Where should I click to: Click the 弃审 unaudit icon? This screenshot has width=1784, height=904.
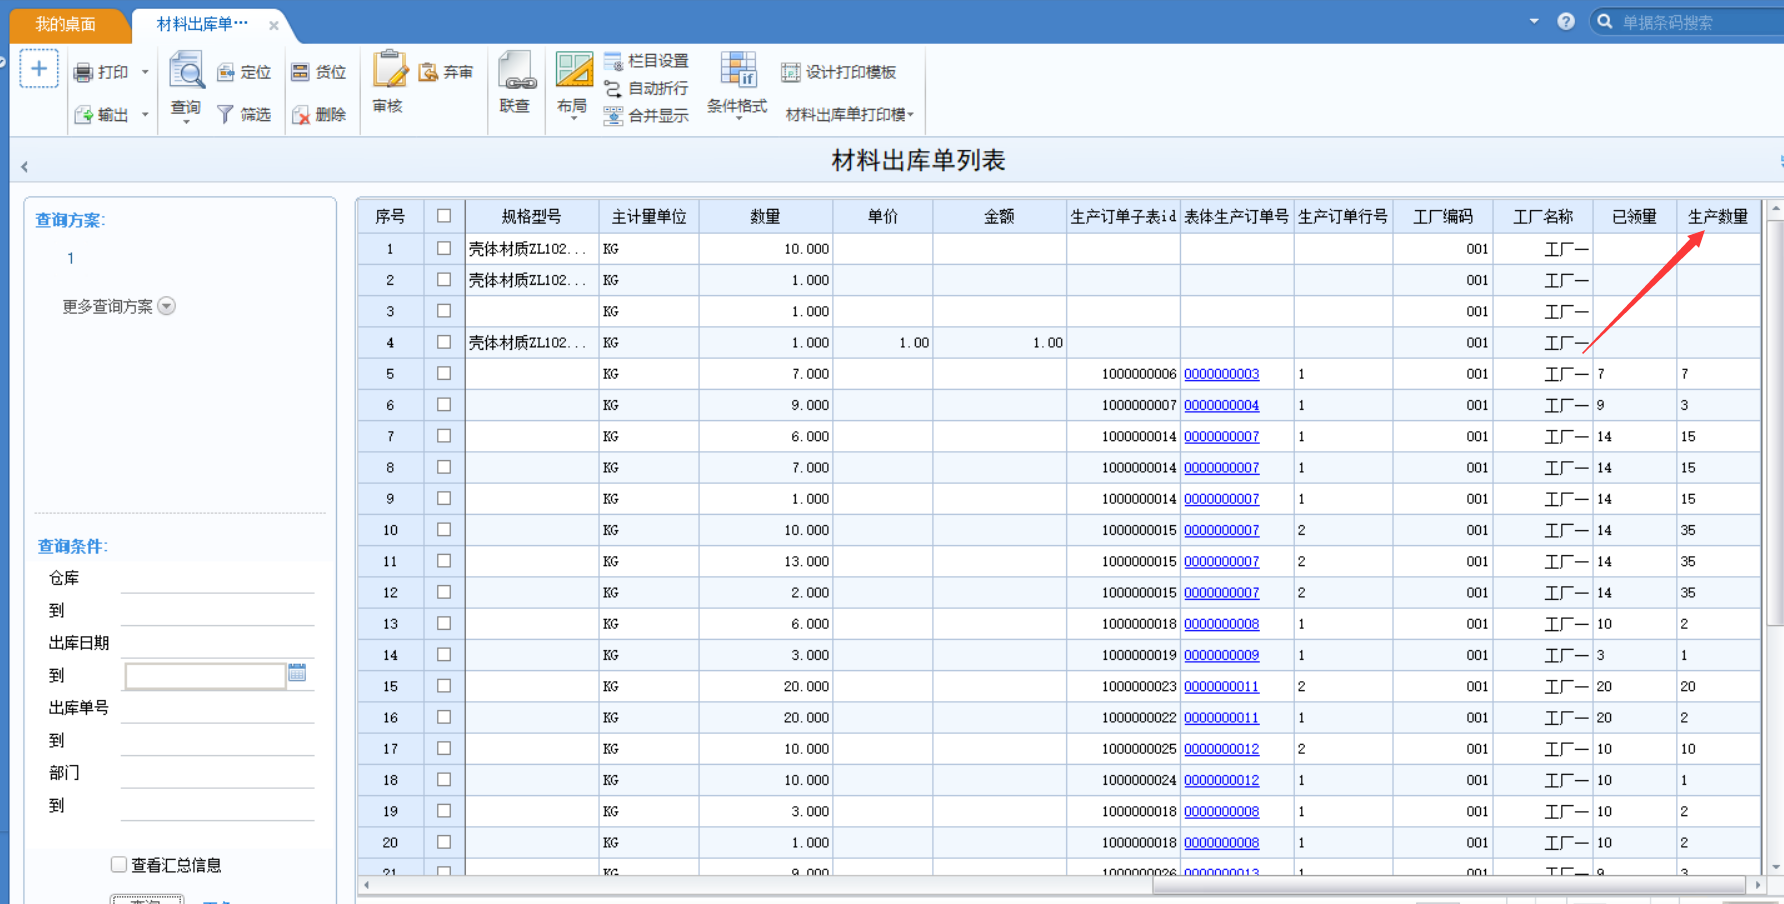click(428, 72)
